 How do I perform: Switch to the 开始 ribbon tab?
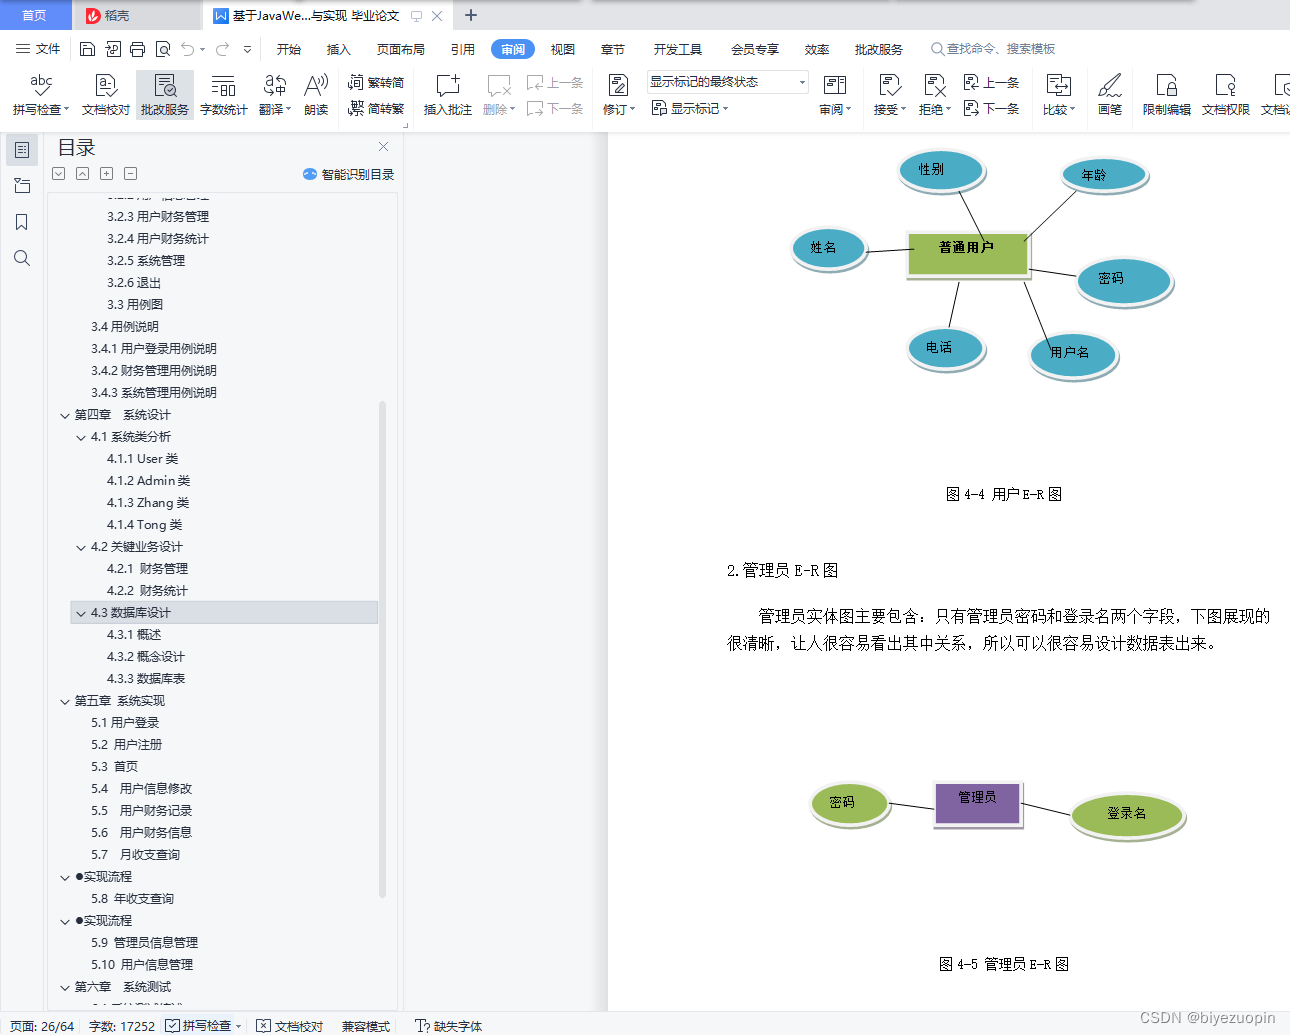coord(289,49)
